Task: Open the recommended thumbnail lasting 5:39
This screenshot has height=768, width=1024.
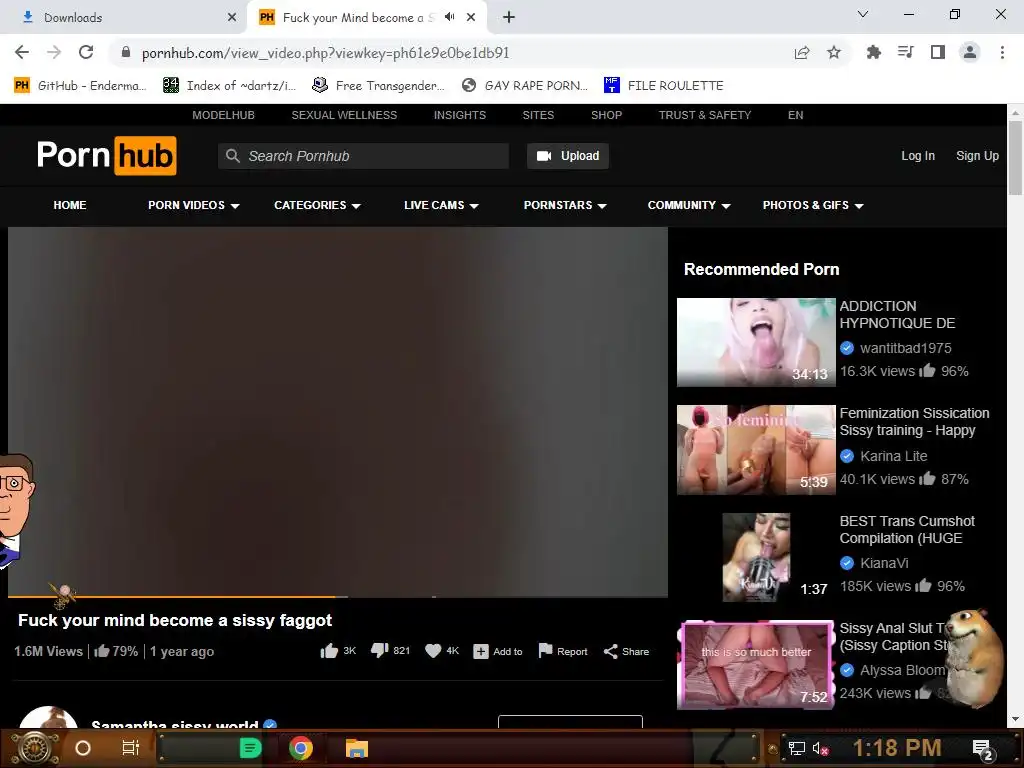Action: (756, 450)
